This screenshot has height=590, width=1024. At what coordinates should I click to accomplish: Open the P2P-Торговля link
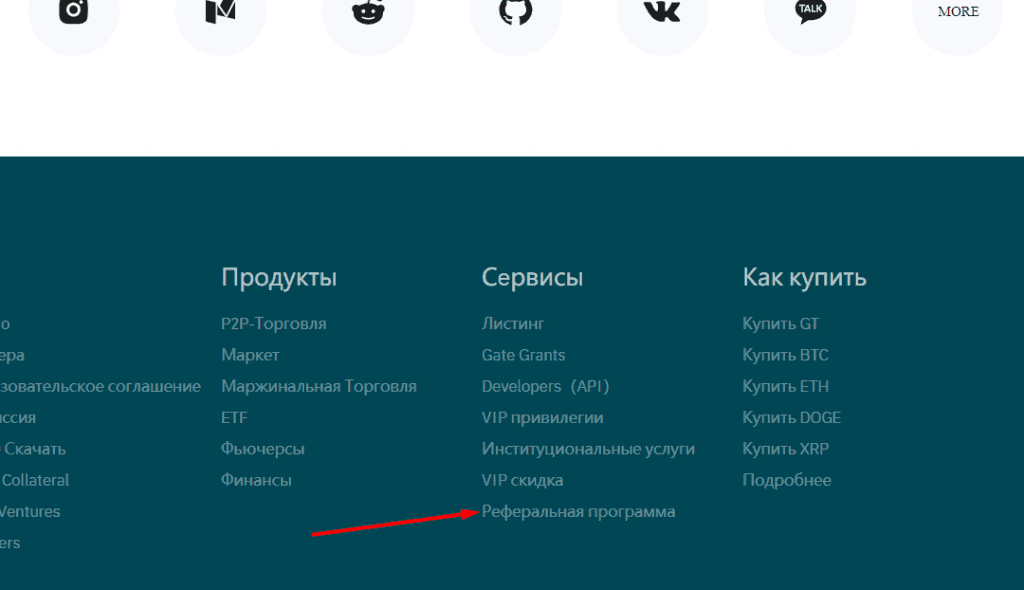274,323
